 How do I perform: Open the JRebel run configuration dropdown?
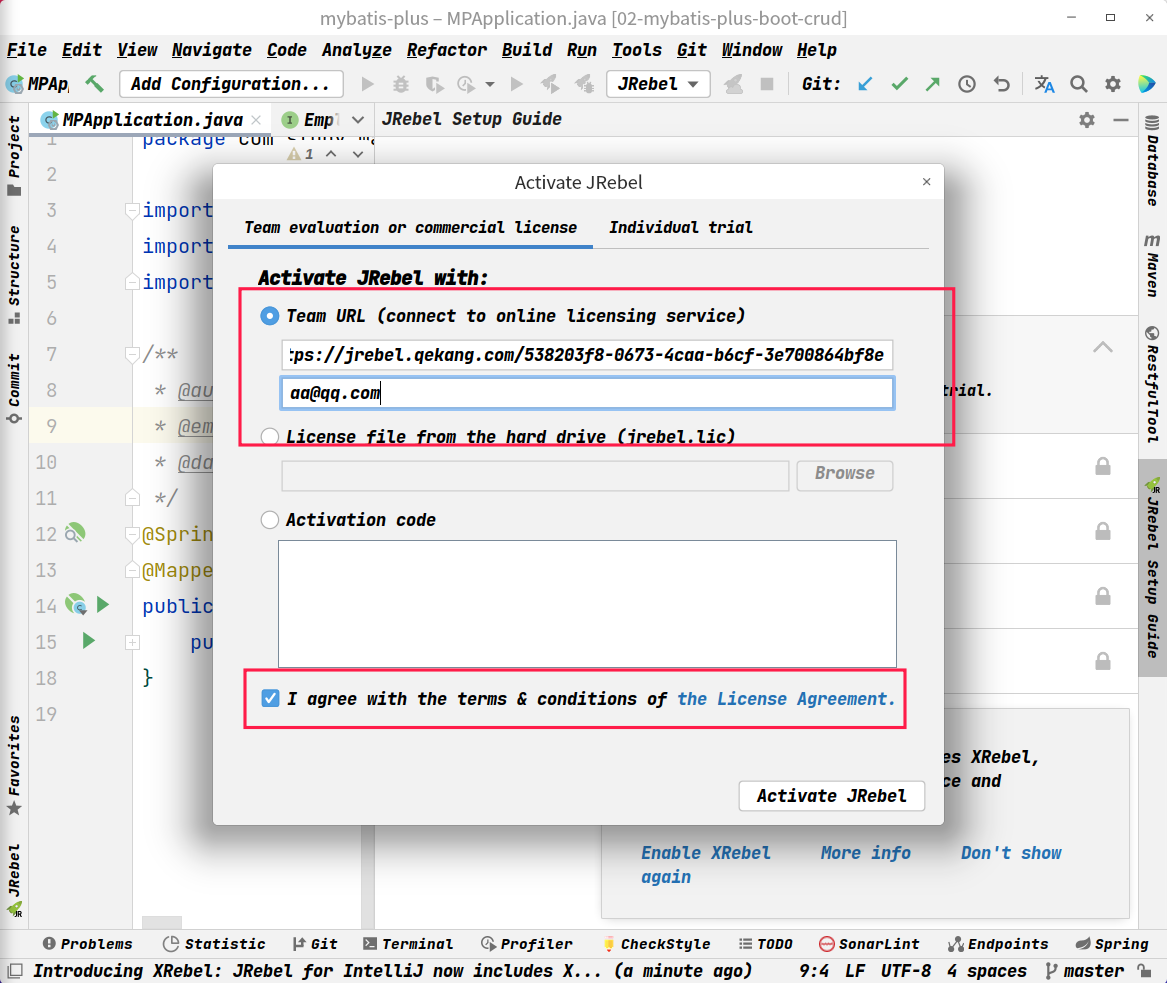(658, 84)
